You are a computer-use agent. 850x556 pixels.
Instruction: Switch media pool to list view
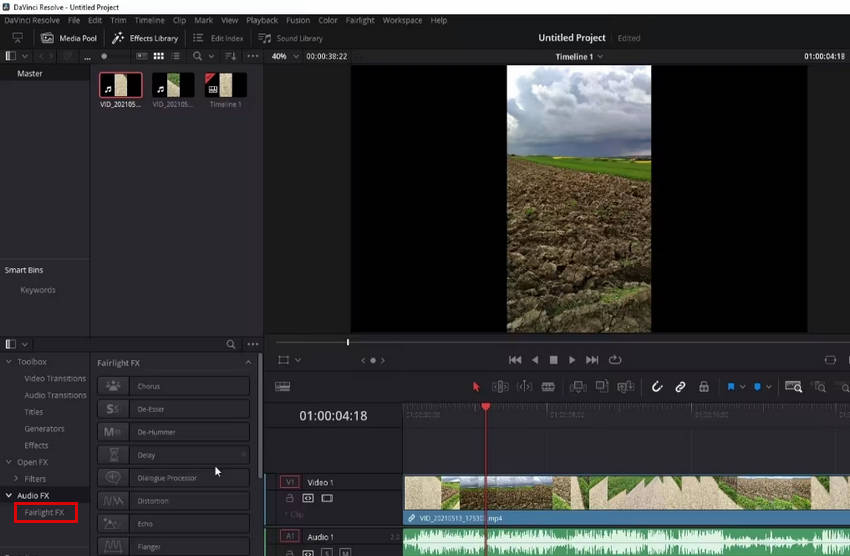176,56
